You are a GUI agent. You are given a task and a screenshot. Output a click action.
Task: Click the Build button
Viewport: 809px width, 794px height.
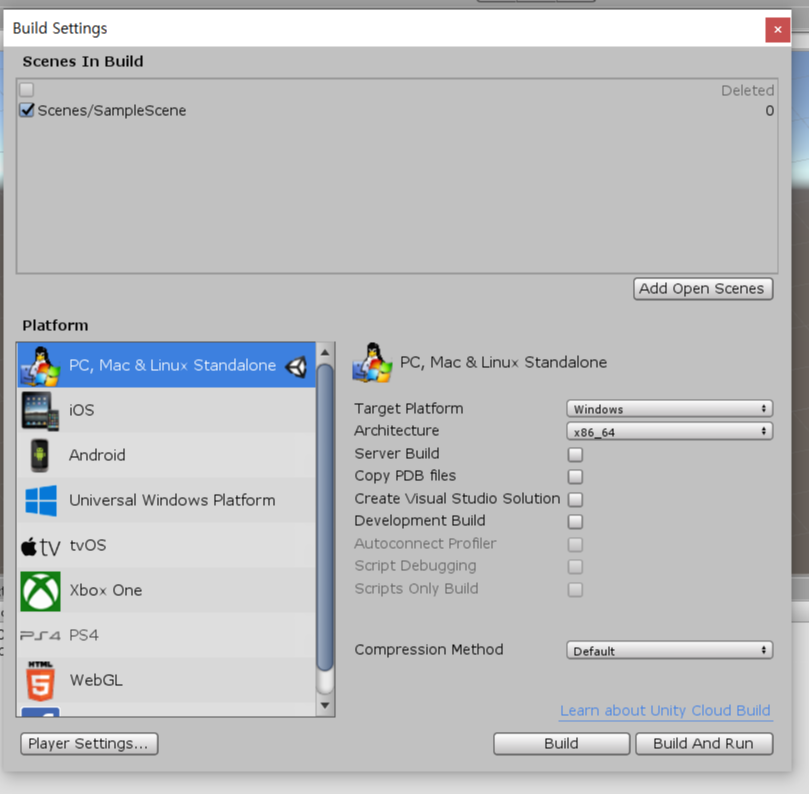pyautogui.click(x=561, y=744)
